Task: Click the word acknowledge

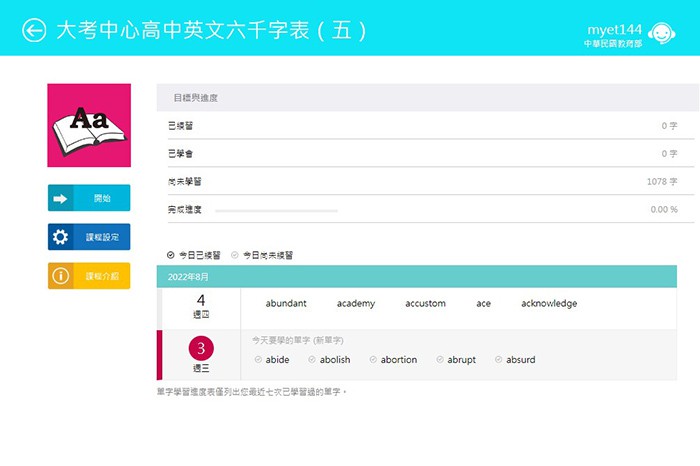Action: 549,304
